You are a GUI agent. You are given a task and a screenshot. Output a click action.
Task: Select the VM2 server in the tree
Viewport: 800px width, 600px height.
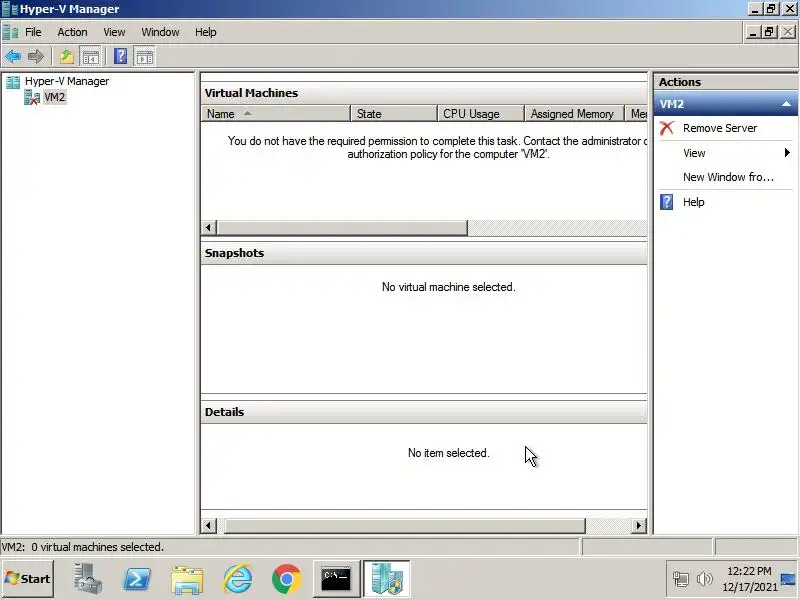click(x=55, y=97)
